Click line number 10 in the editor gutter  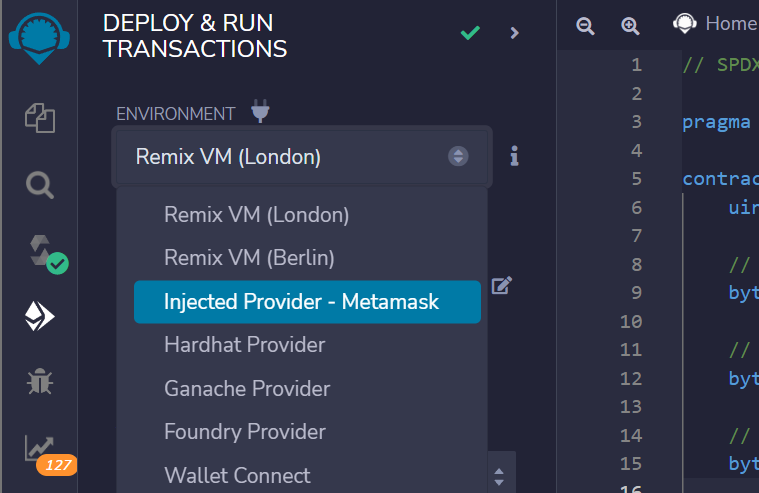[631, 321]
